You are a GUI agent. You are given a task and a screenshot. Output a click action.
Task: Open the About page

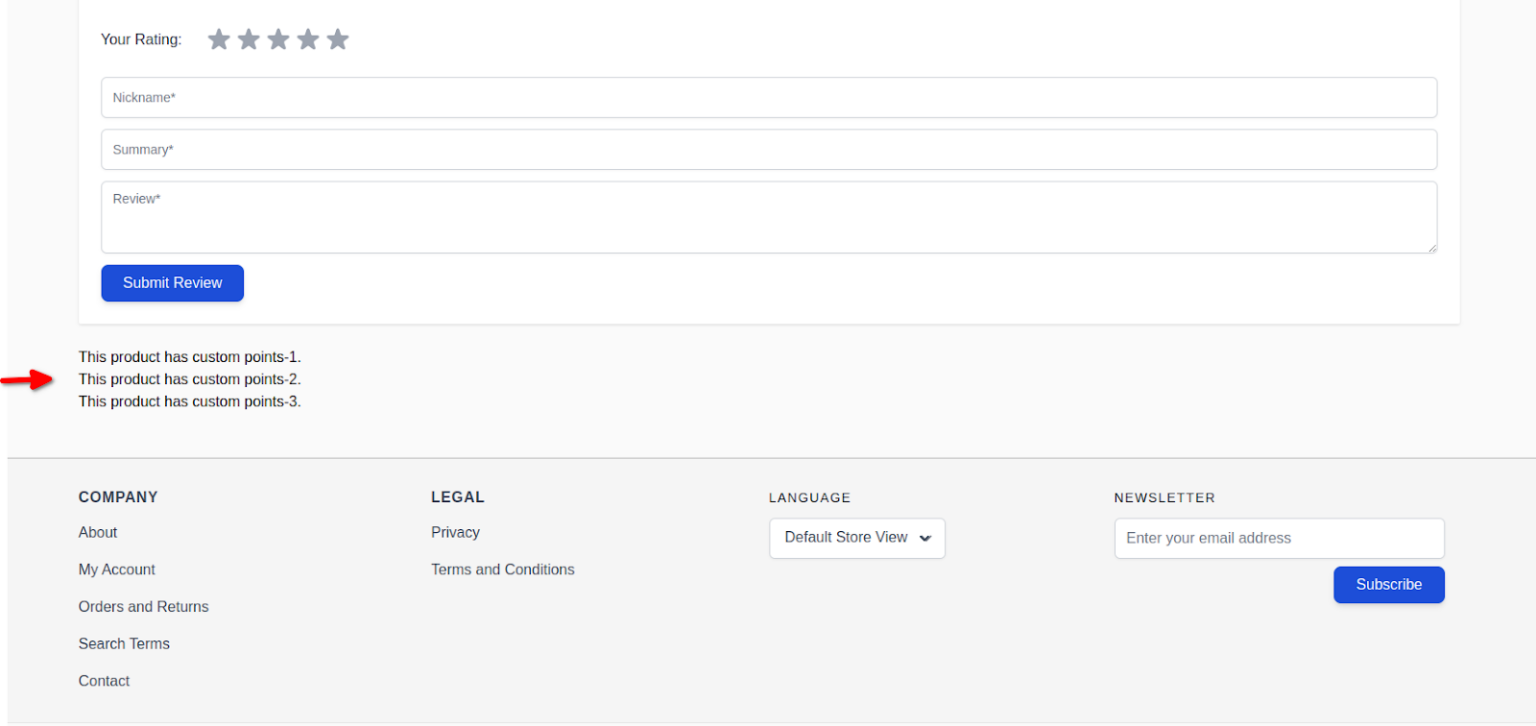click(97, 532)
